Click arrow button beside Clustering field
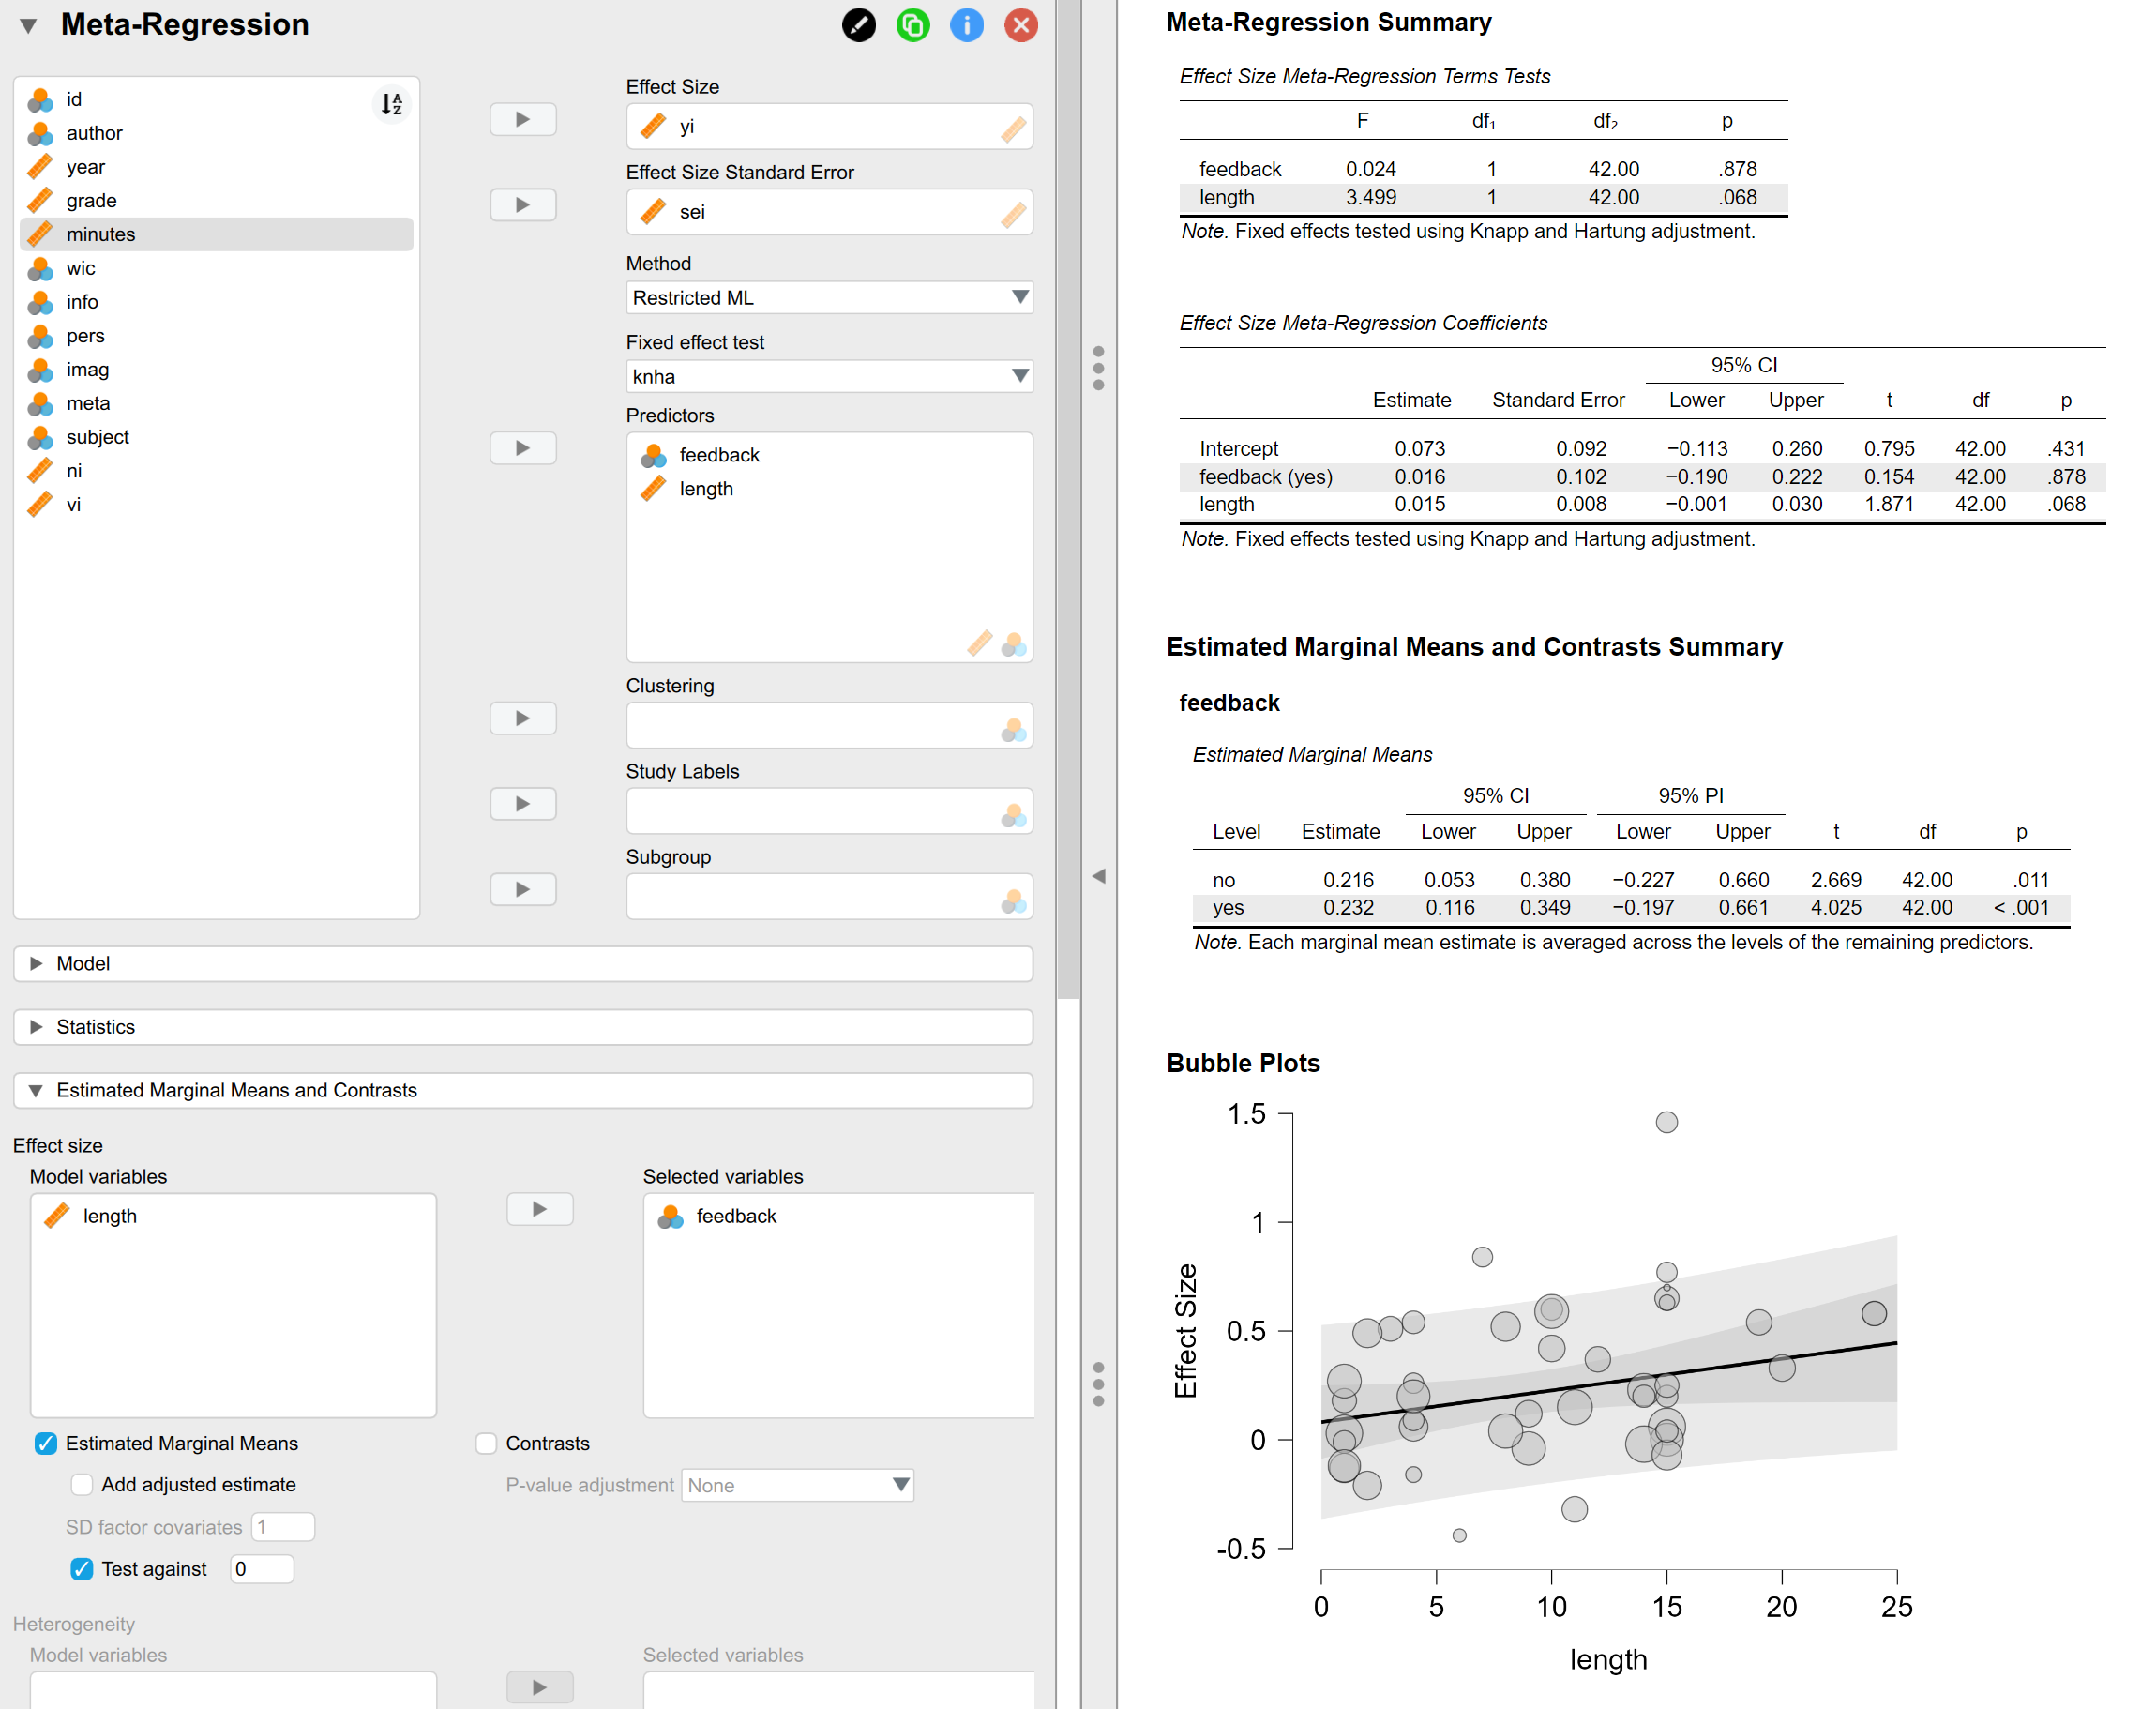This screenshot has height=1709, width=2156. point(522,718)
